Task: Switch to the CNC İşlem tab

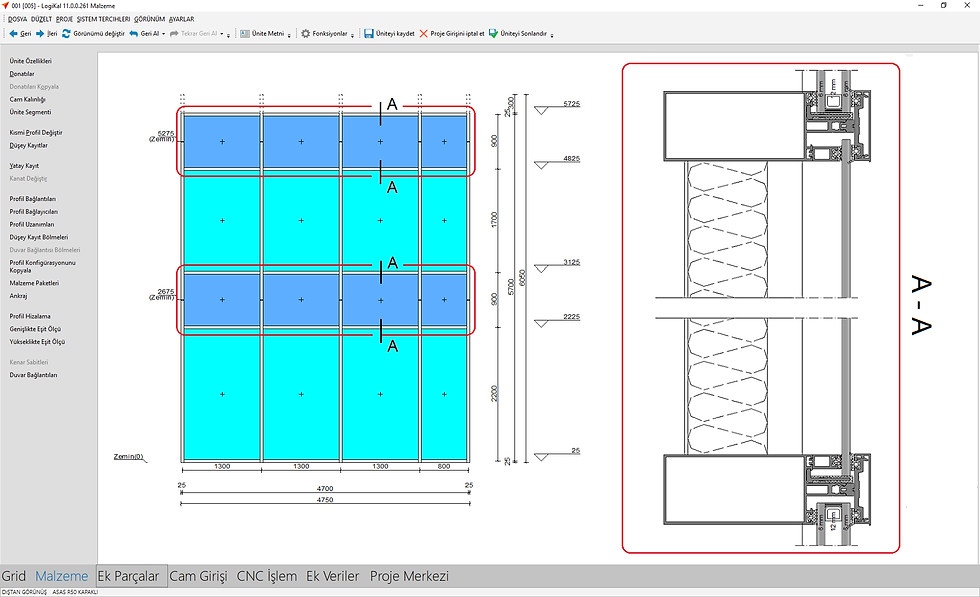Action: point(267,576)
